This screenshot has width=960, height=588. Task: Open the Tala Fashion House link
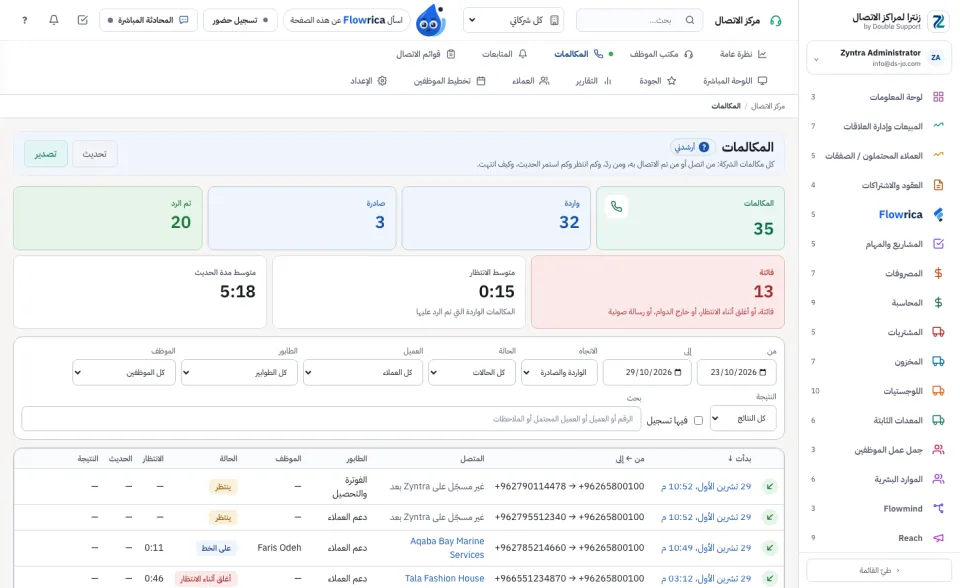point(444,578)
